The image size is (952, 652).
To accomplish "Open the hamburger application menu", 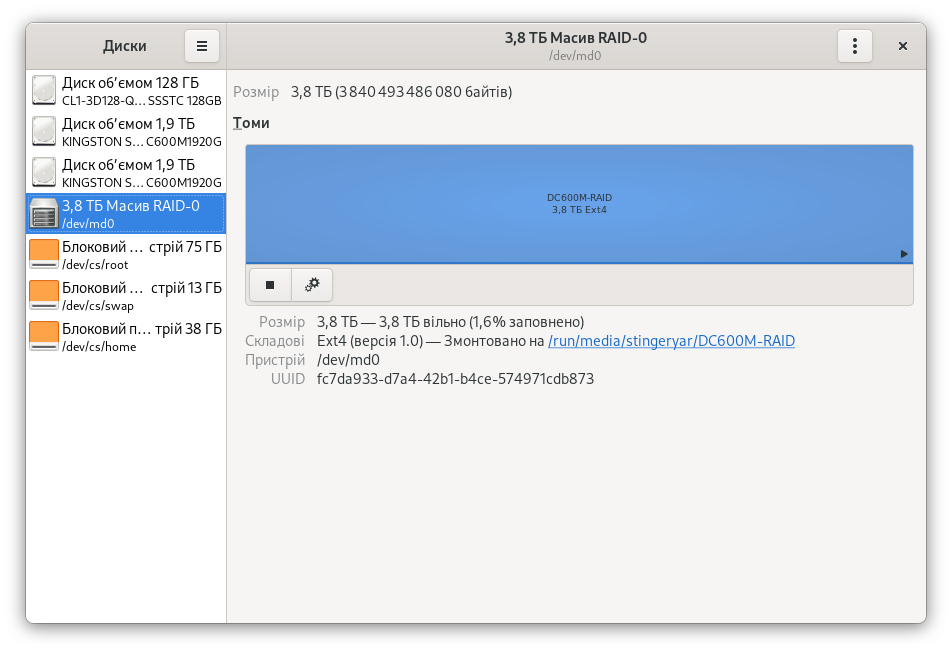I will click(202, 46).
